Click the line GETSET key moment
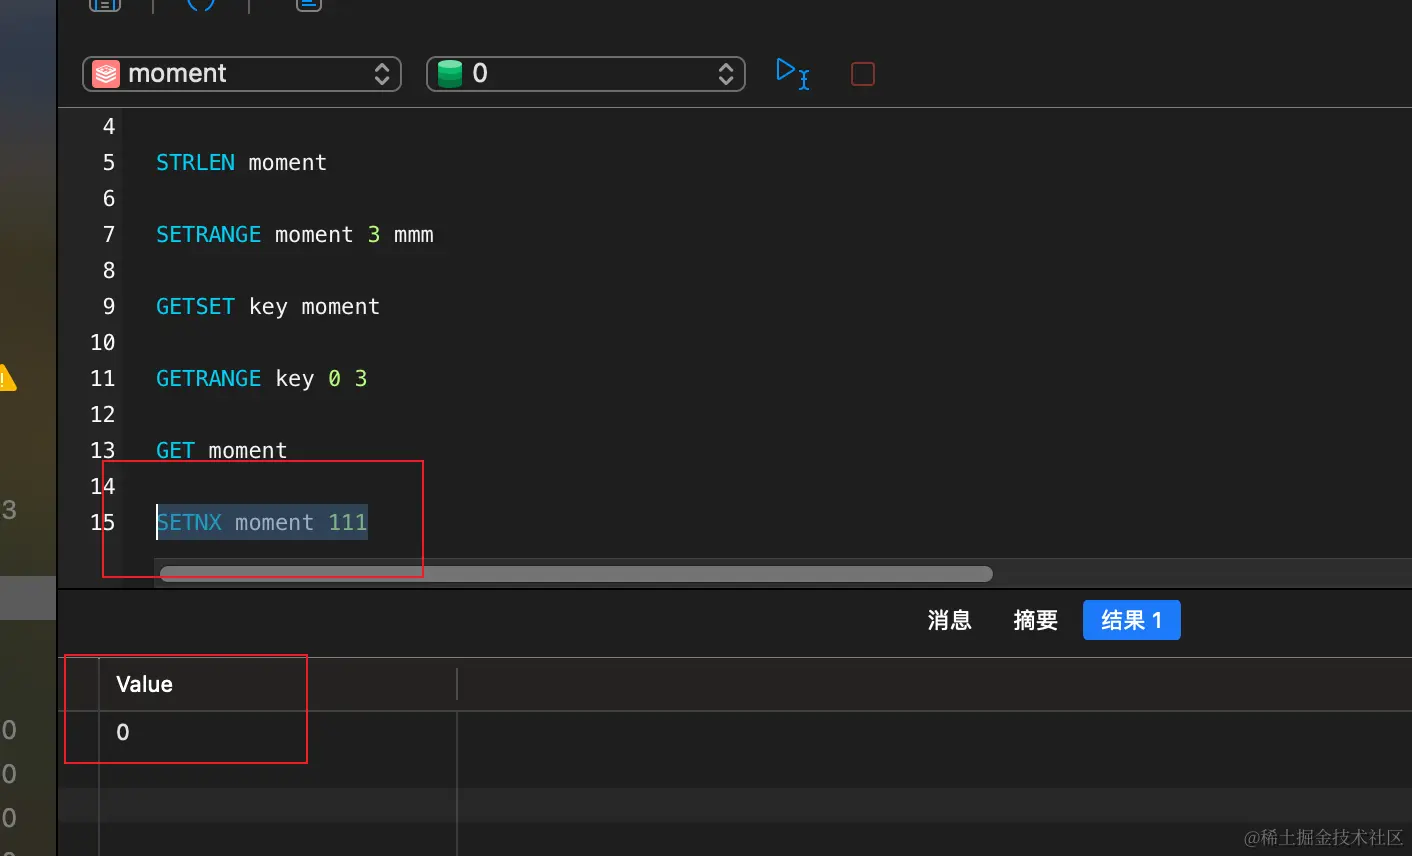Viewport: 1412px width, 856px height. tap(268, 306)
